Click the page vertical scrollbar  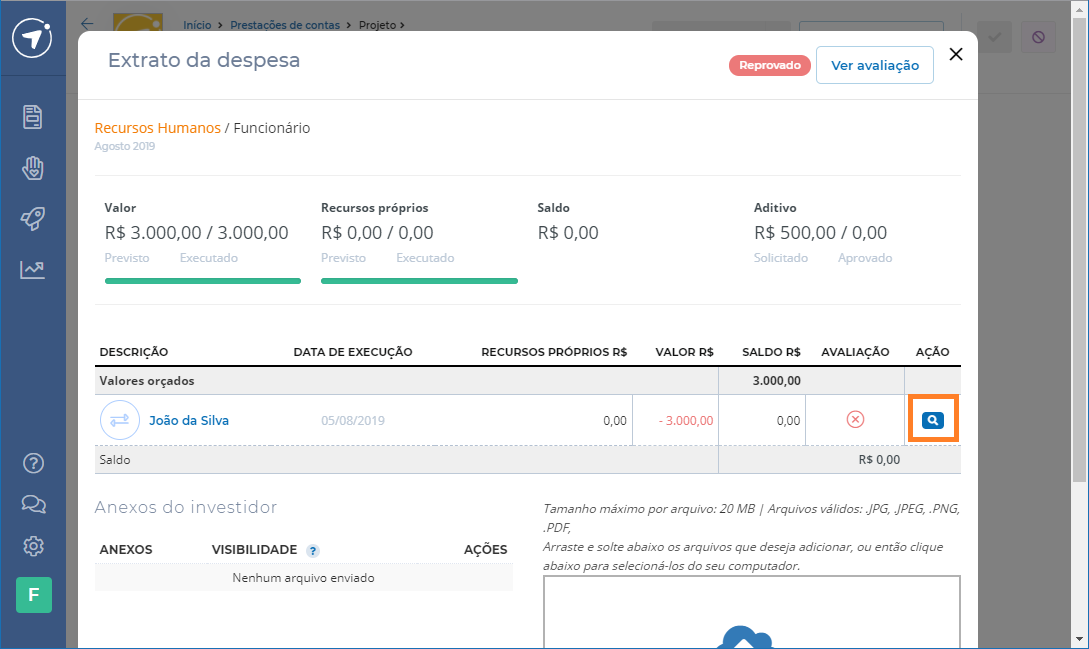pos(1079,250)
